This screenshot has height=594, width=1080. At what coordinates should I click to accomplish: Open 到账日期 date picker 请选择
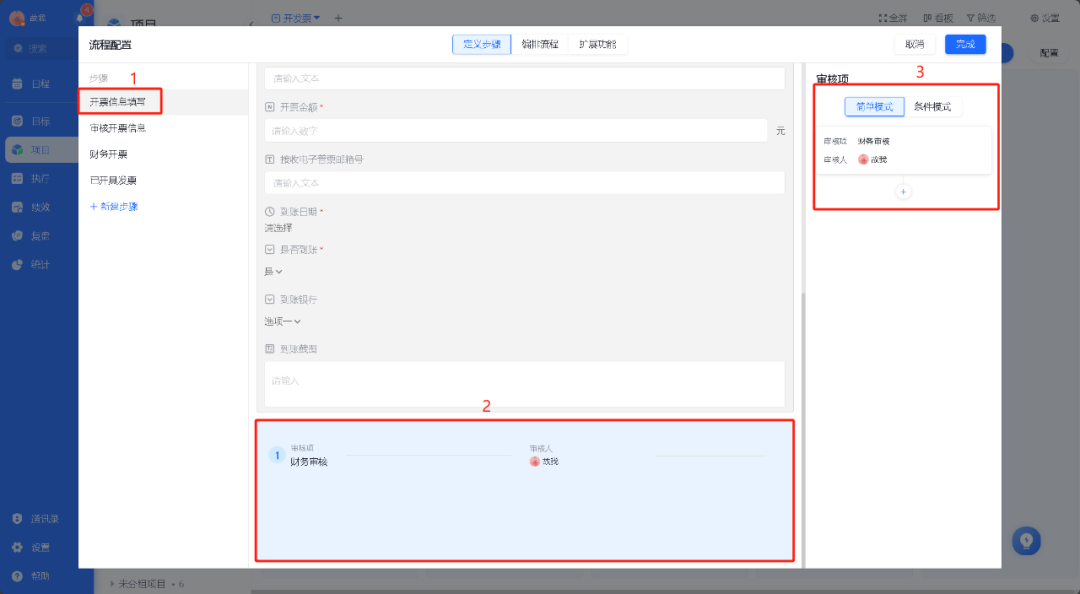(x=278, y=227)
